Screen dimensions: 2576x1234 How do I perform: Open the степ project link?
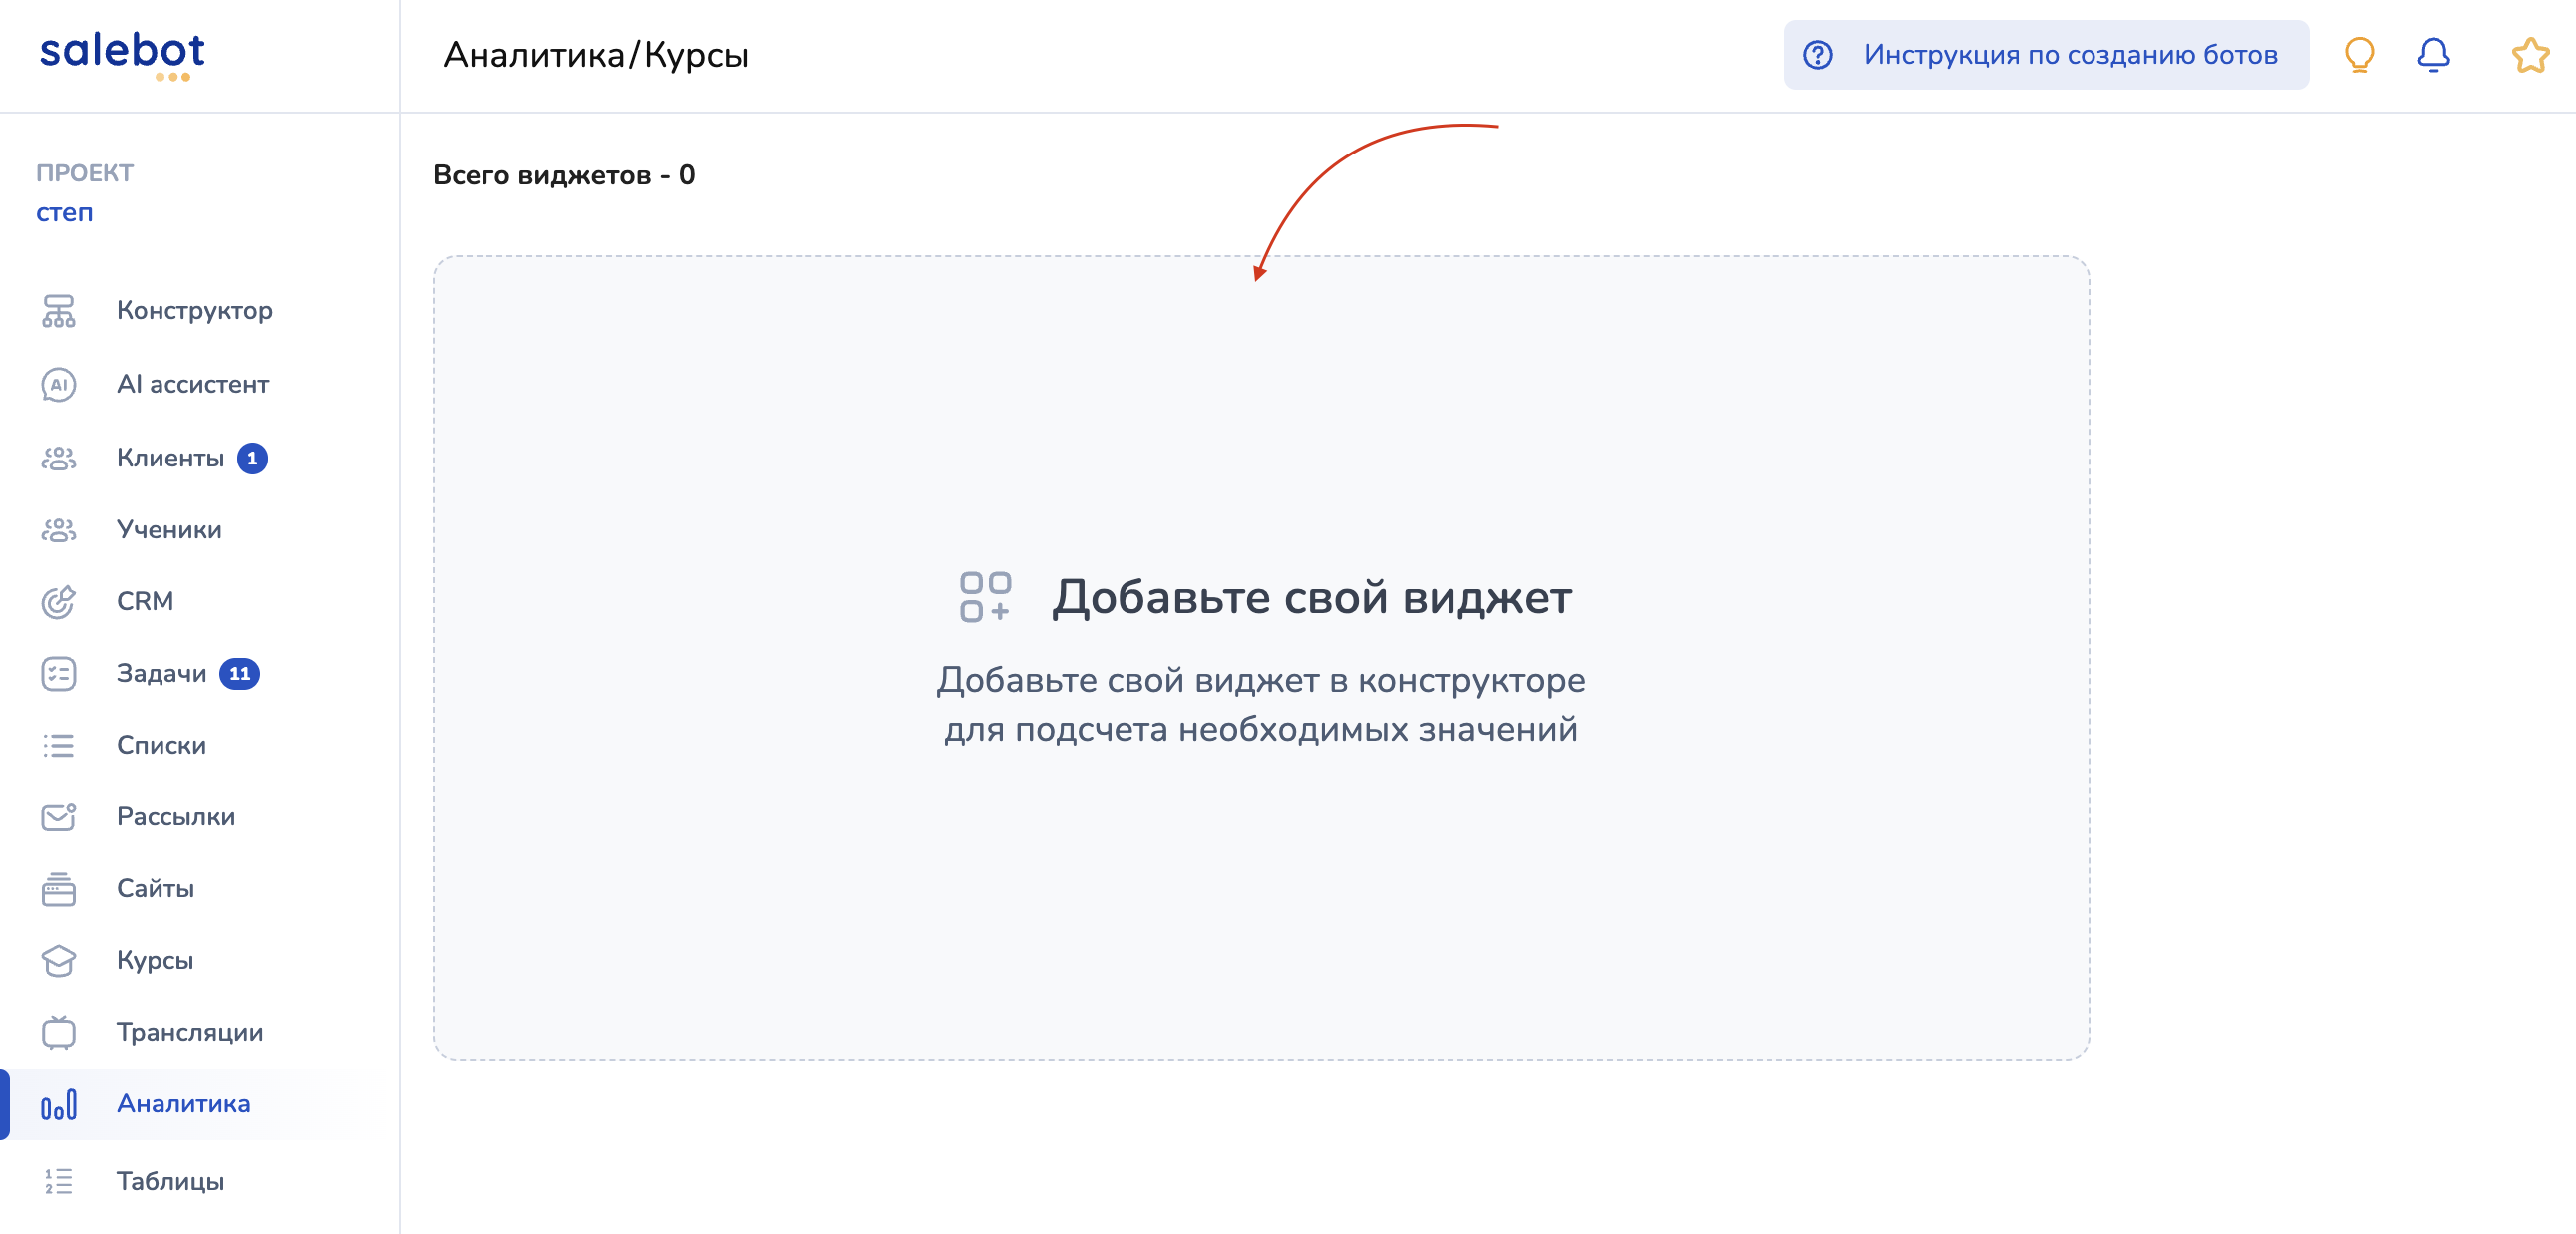click(x=64, y=213)
